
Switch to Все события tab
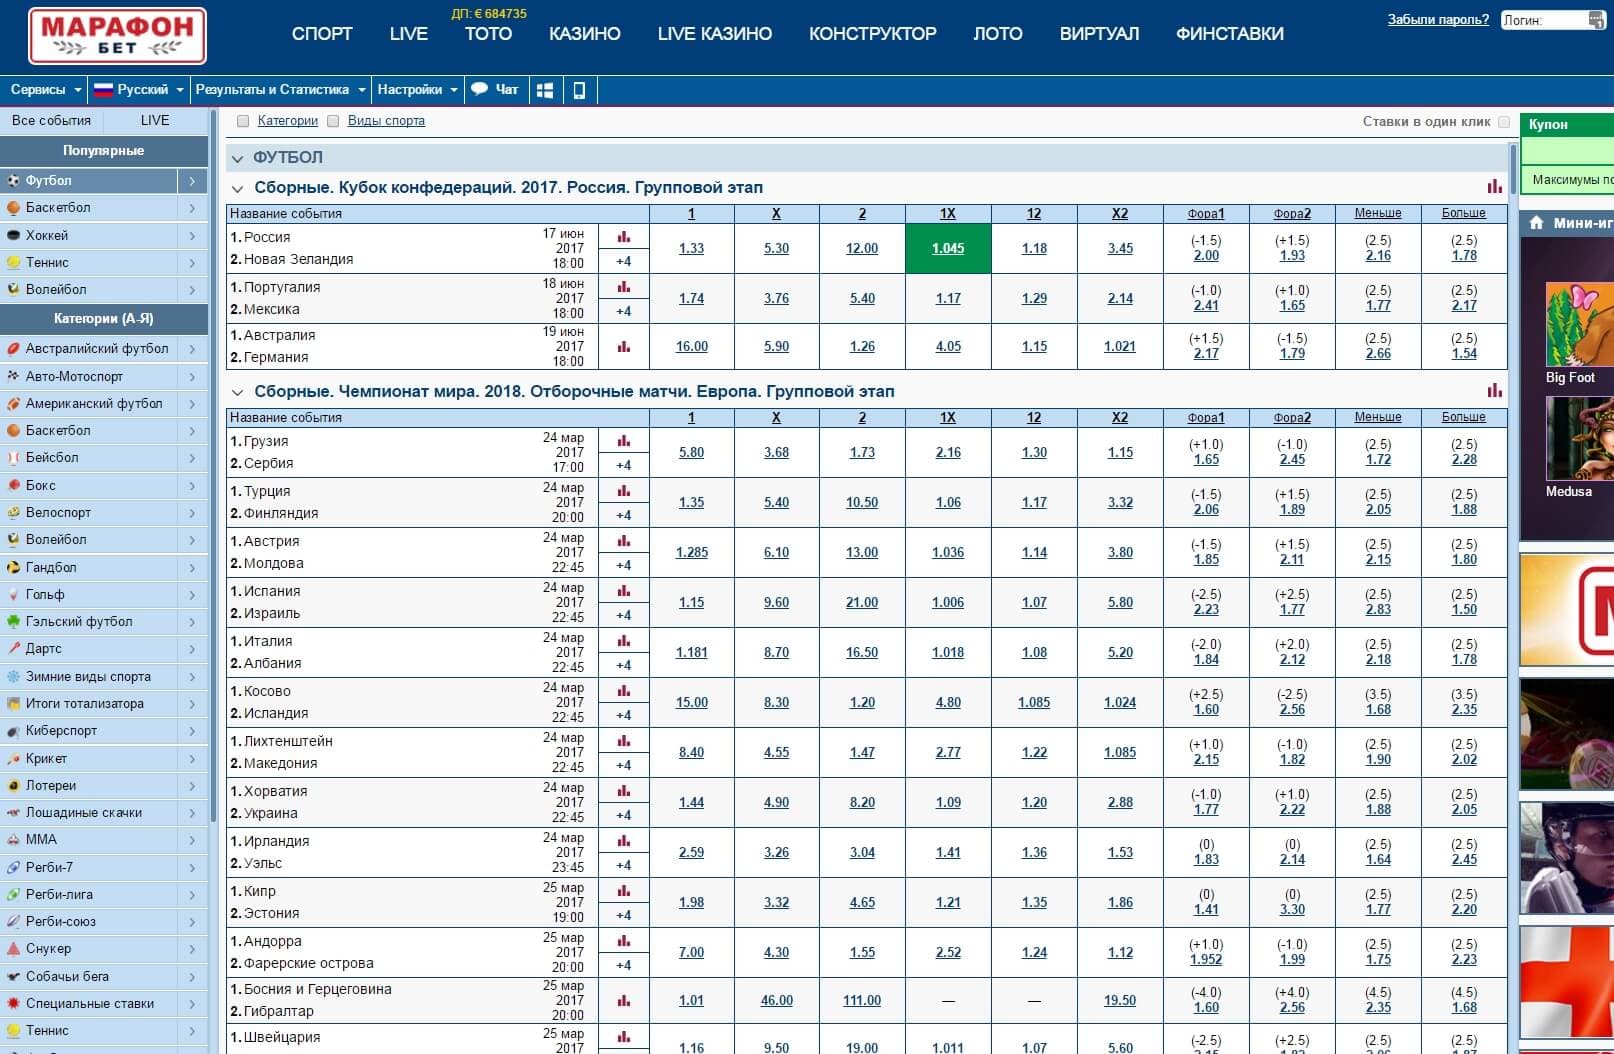click(x=52, y=120)
